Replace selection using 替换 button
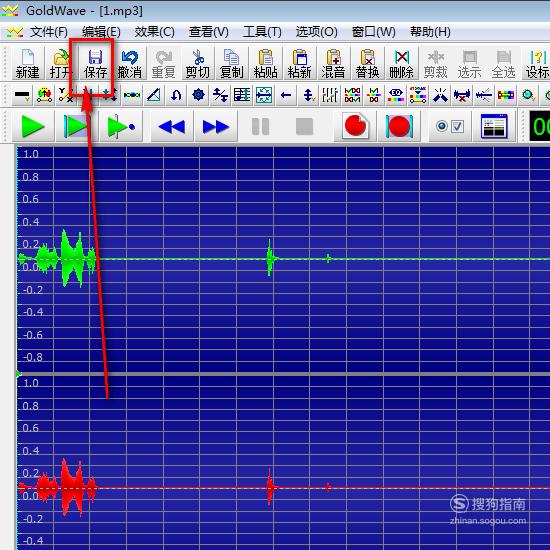This screenshot has height=550, width=550. (x=367, y=64)
